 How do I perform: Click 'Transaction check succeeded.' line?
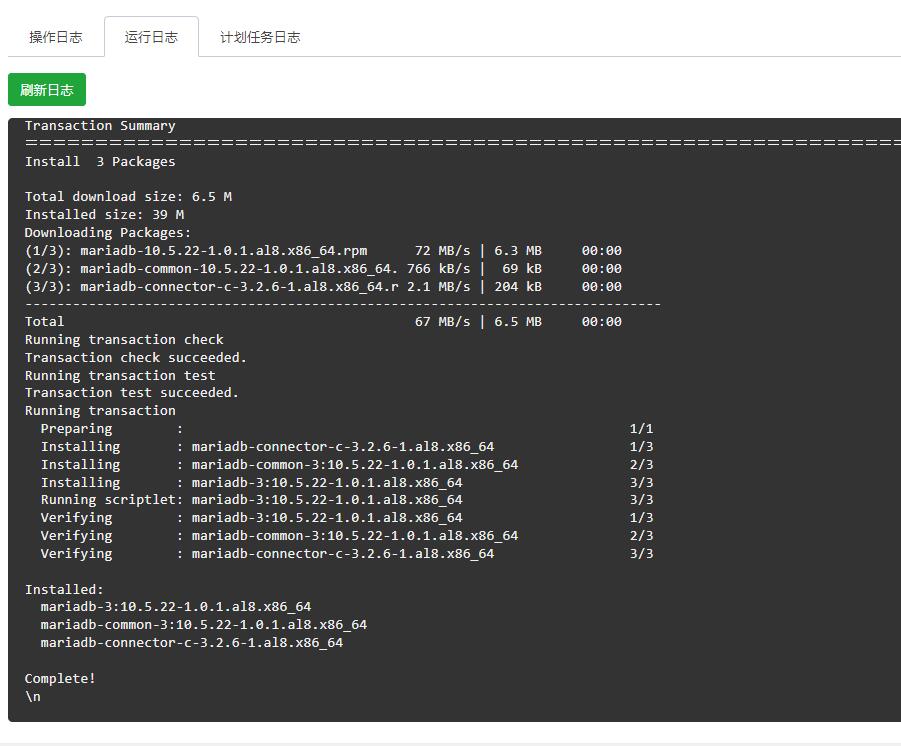pyautogui.click(x=136, y=357)
